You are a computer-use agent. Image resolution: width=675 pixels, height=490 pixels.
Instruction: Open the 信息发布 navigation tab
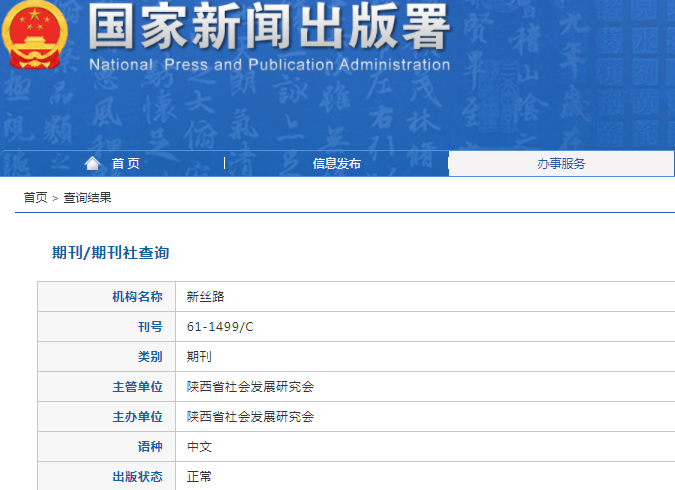click(x=336, y=164)
